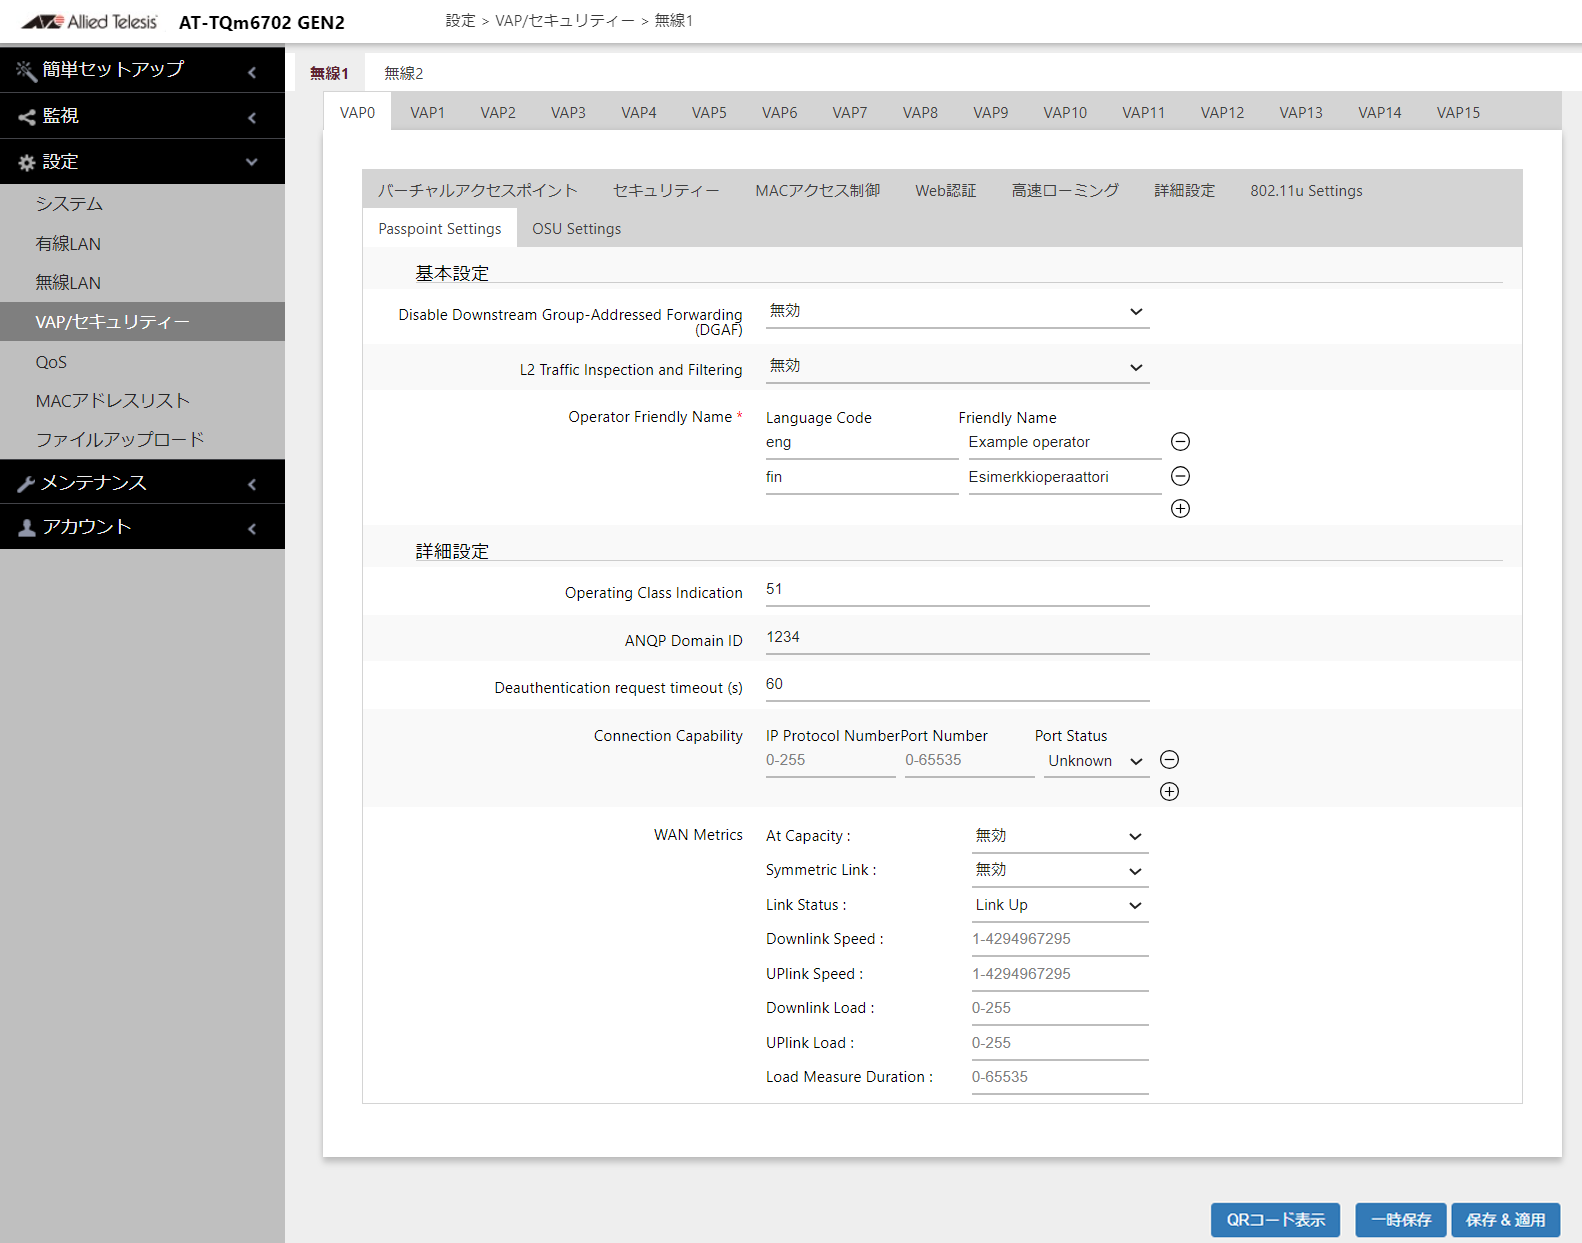Open VAP/セキュリティー in sidebar

pyautogui.click(x=142, y=322)
